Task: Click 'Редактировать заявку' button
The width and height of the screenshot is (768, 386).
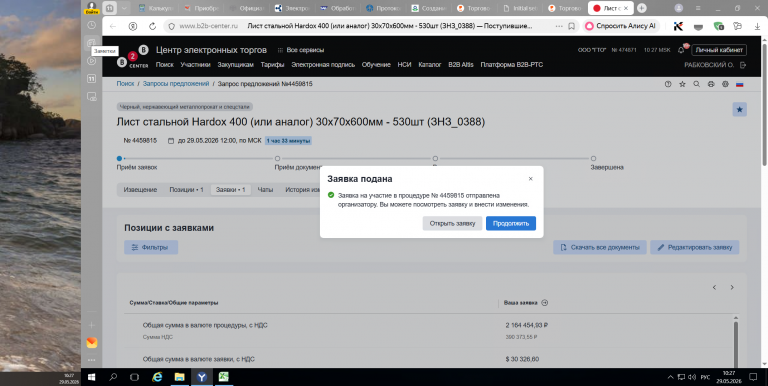Action: (695, 247)
